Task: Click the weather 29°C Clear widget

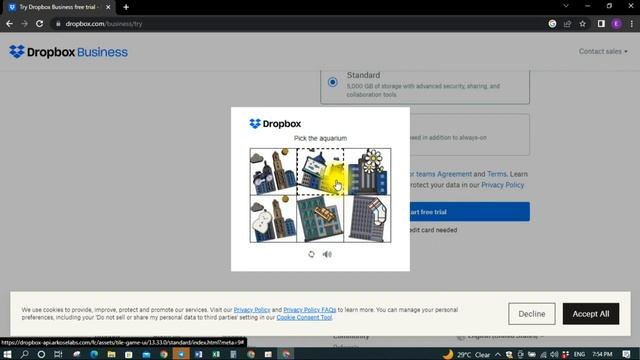Action: [x=466, y=354]
